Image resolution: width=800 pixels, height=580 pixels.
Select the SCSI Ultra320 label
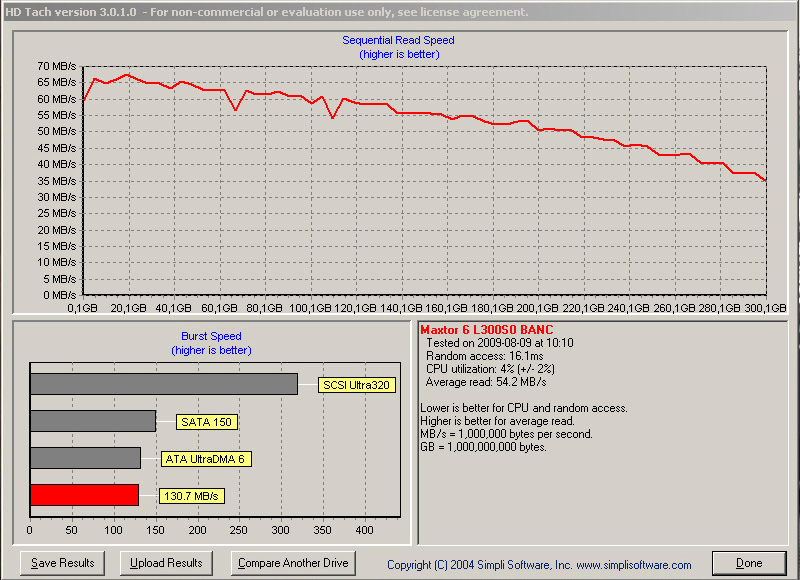(x=357, y=385)
